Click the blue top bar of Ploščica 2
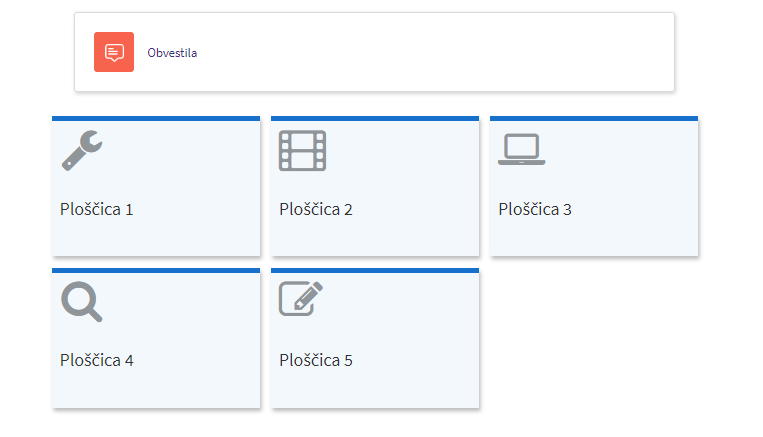 tap(375, 118)
